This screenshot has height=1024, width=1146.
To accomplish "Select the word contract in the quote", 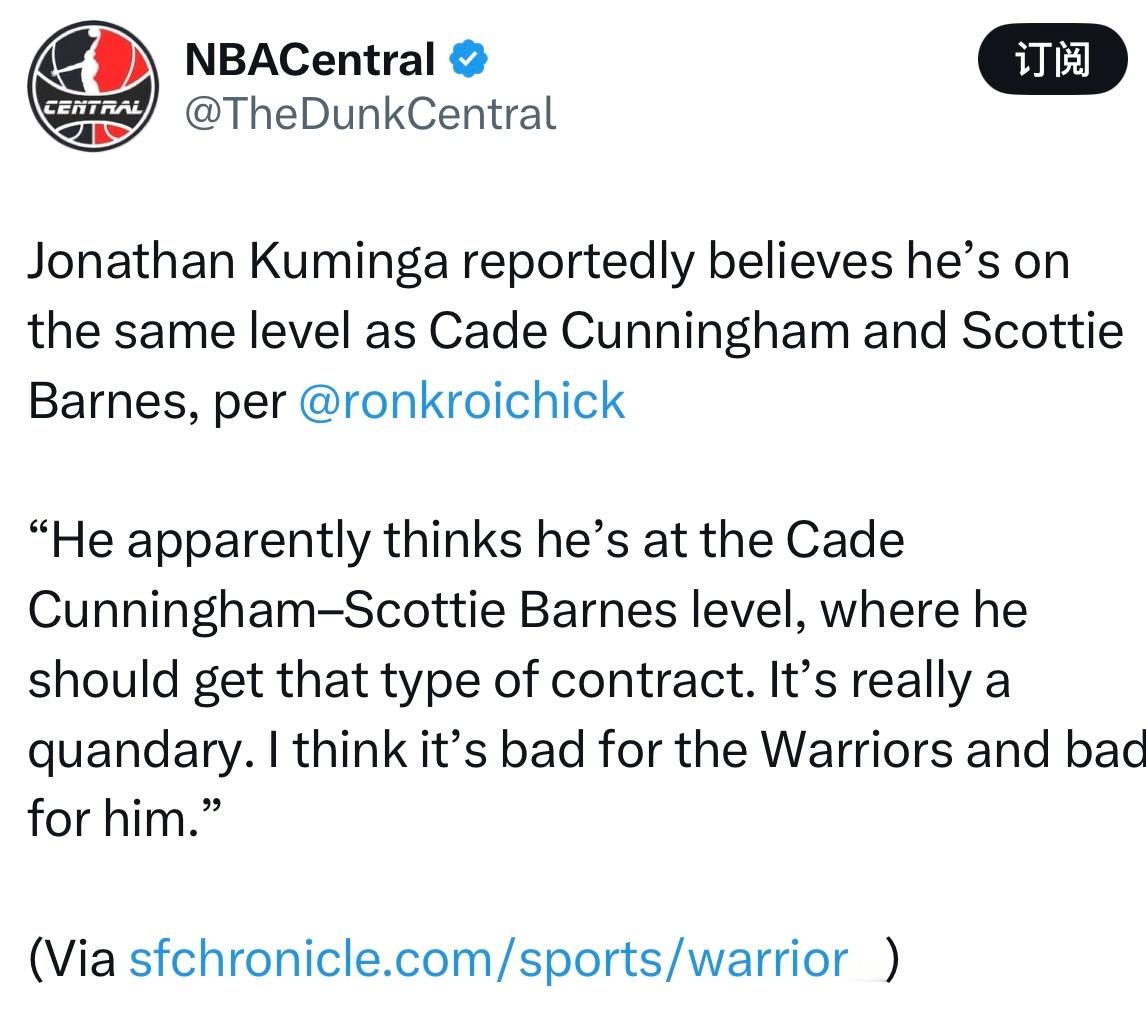I will pyautogui.click(x=652, y=680).
